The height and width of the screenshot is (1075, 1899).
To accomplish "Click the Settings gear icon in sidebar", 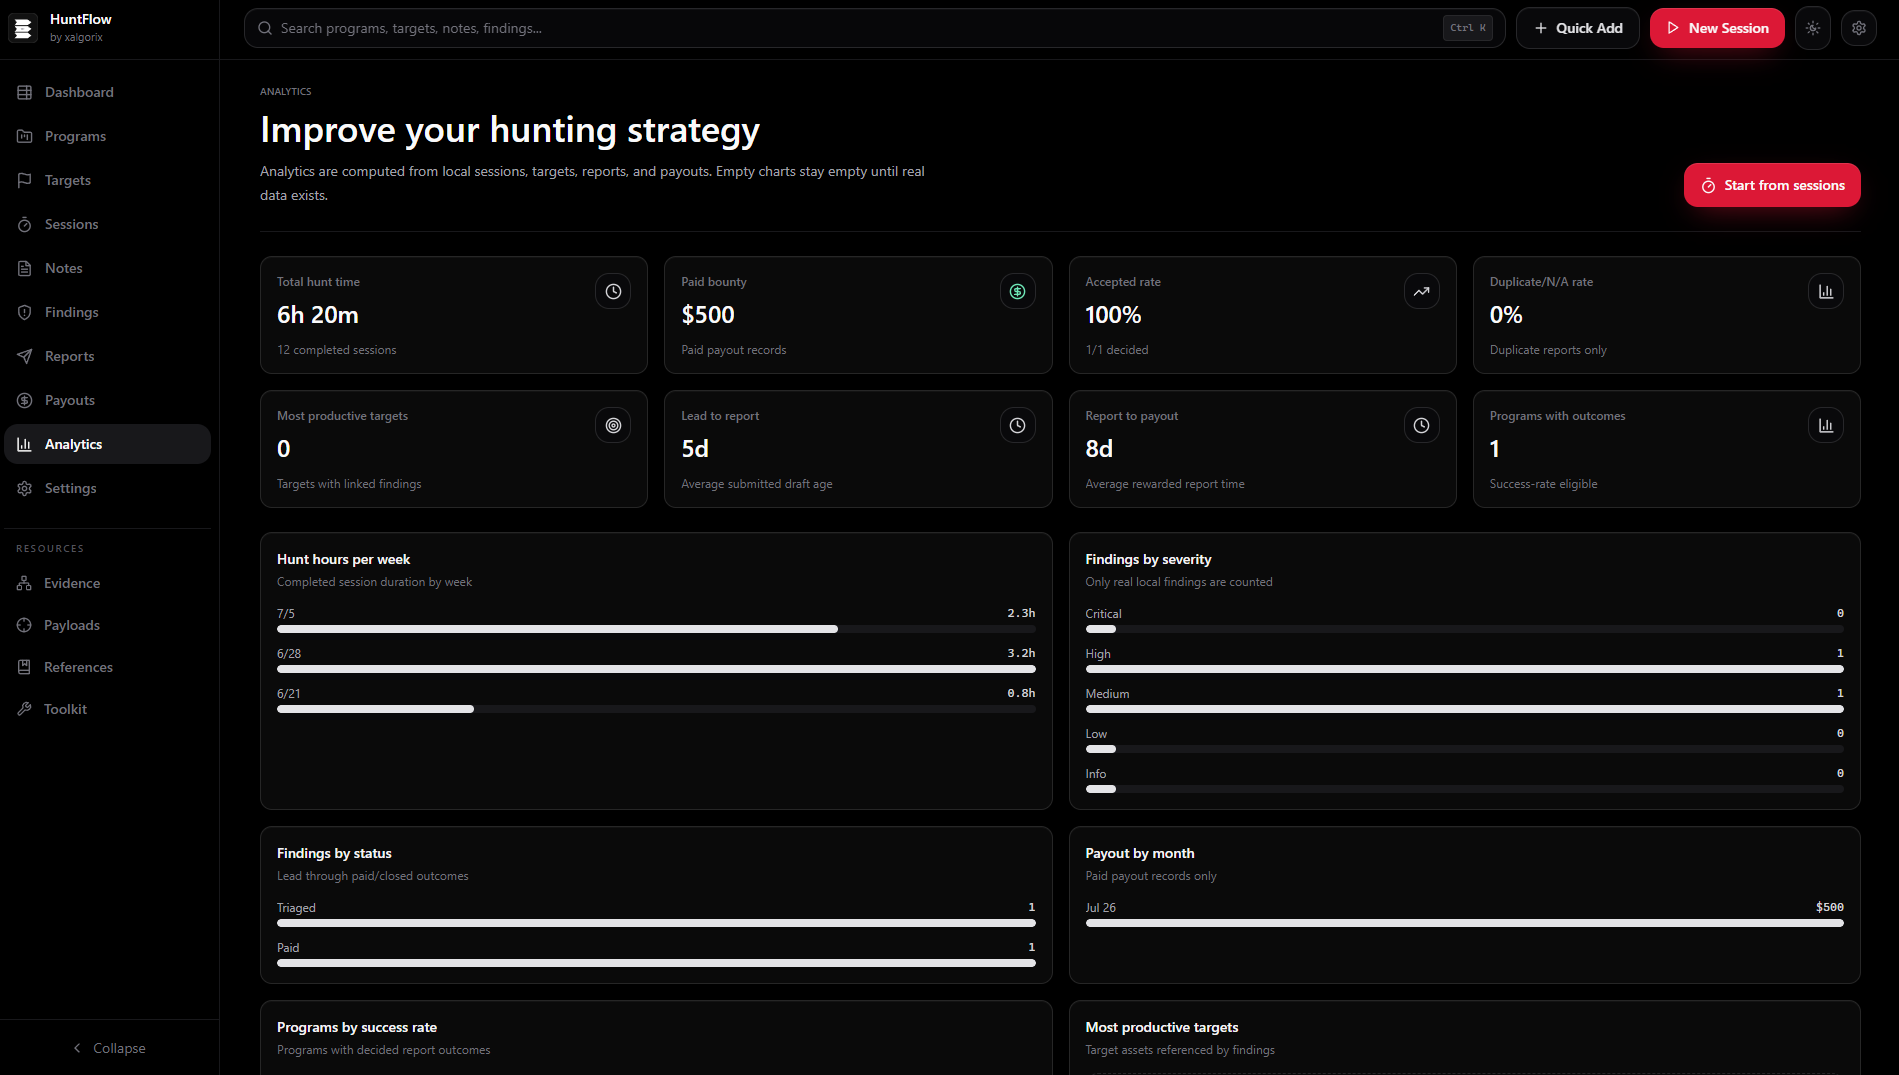I will (25, 488).
